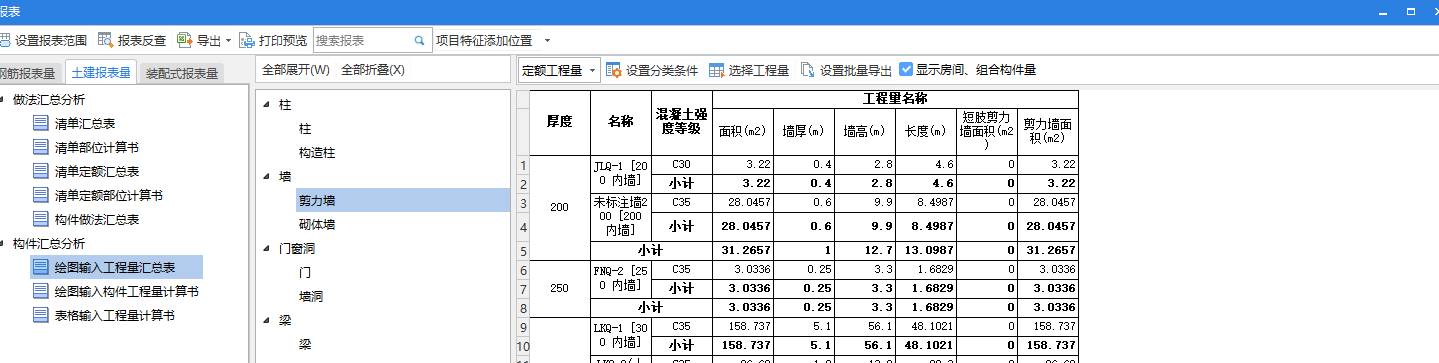Click the 设置分类条件 icon
The width and height of the screenshot is (1439, 363).
pos(614,70)
